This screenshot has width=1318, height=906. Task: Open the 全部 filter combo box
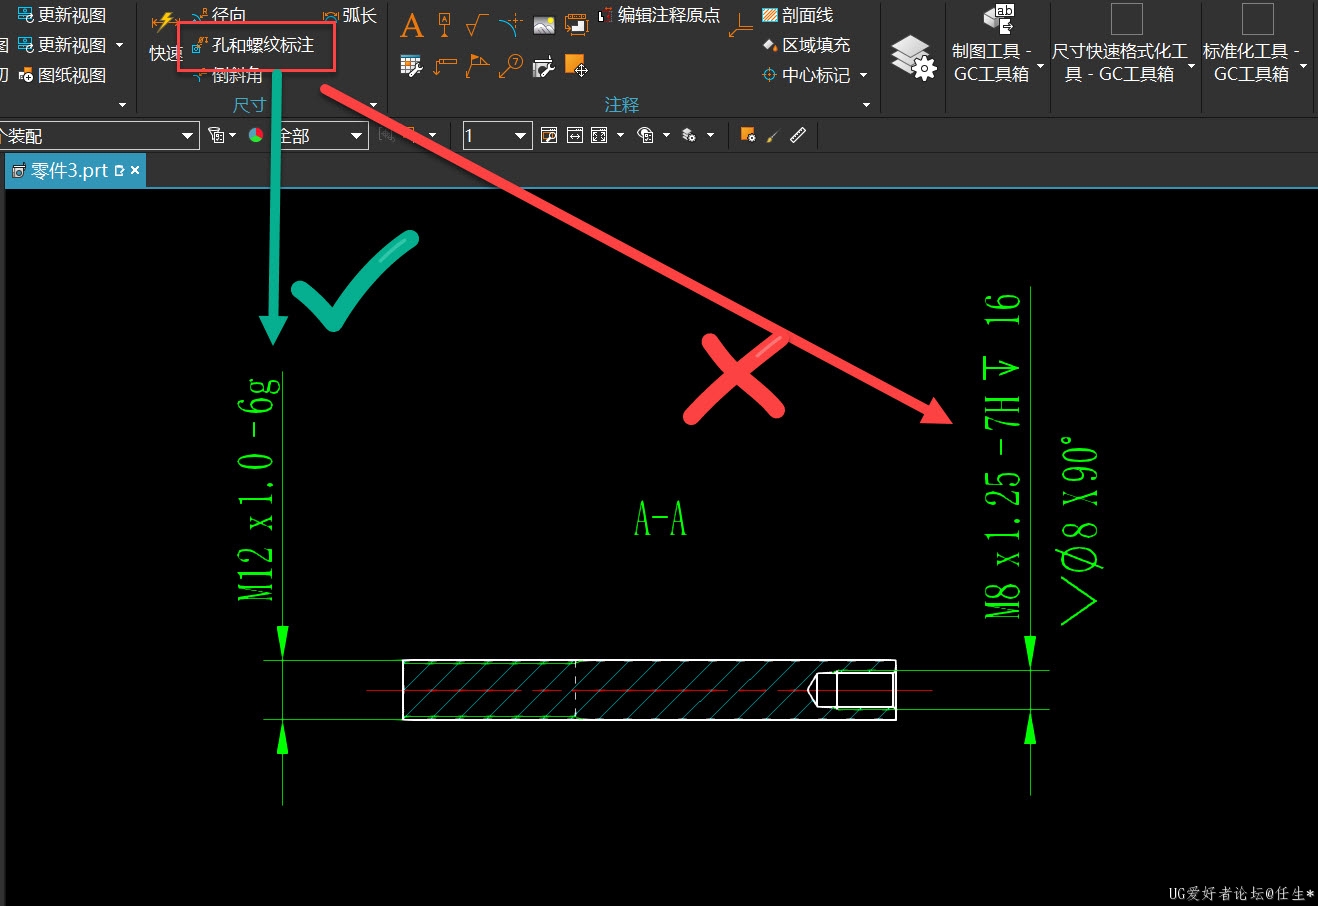pos(321,136)
